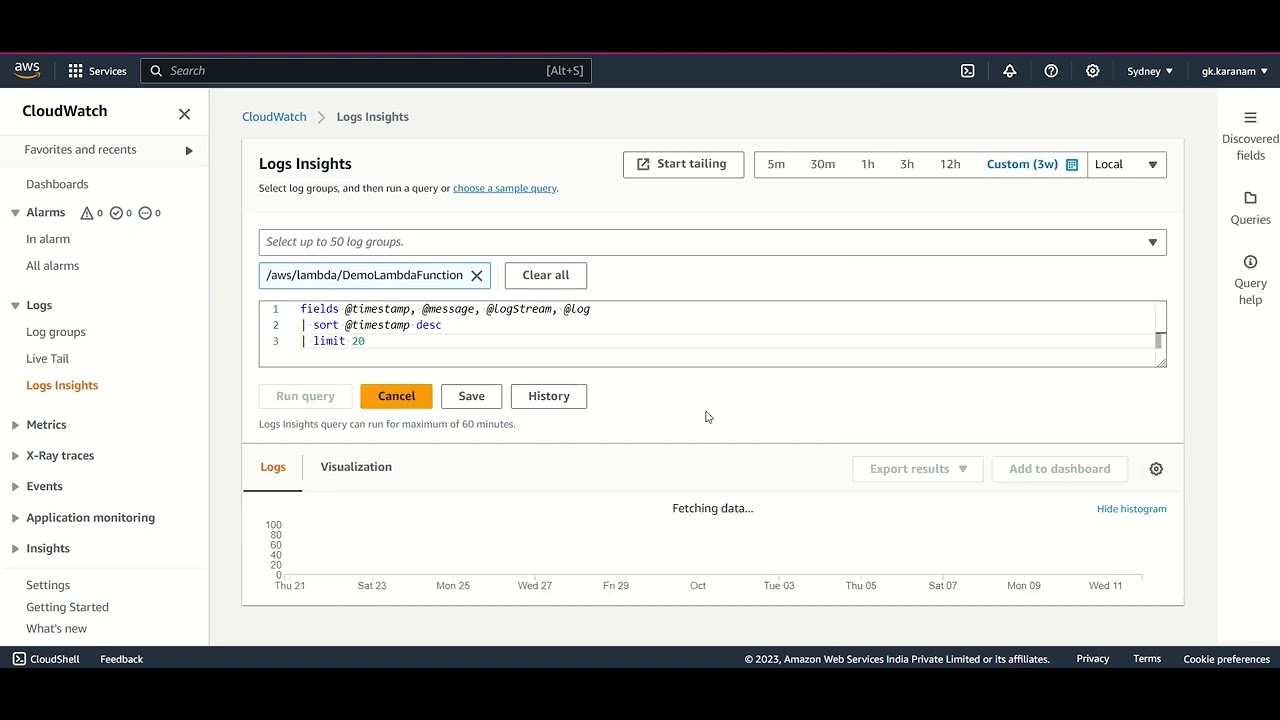
Task: Open Dashboards in the sidebar
Action: tap(57, 184)
